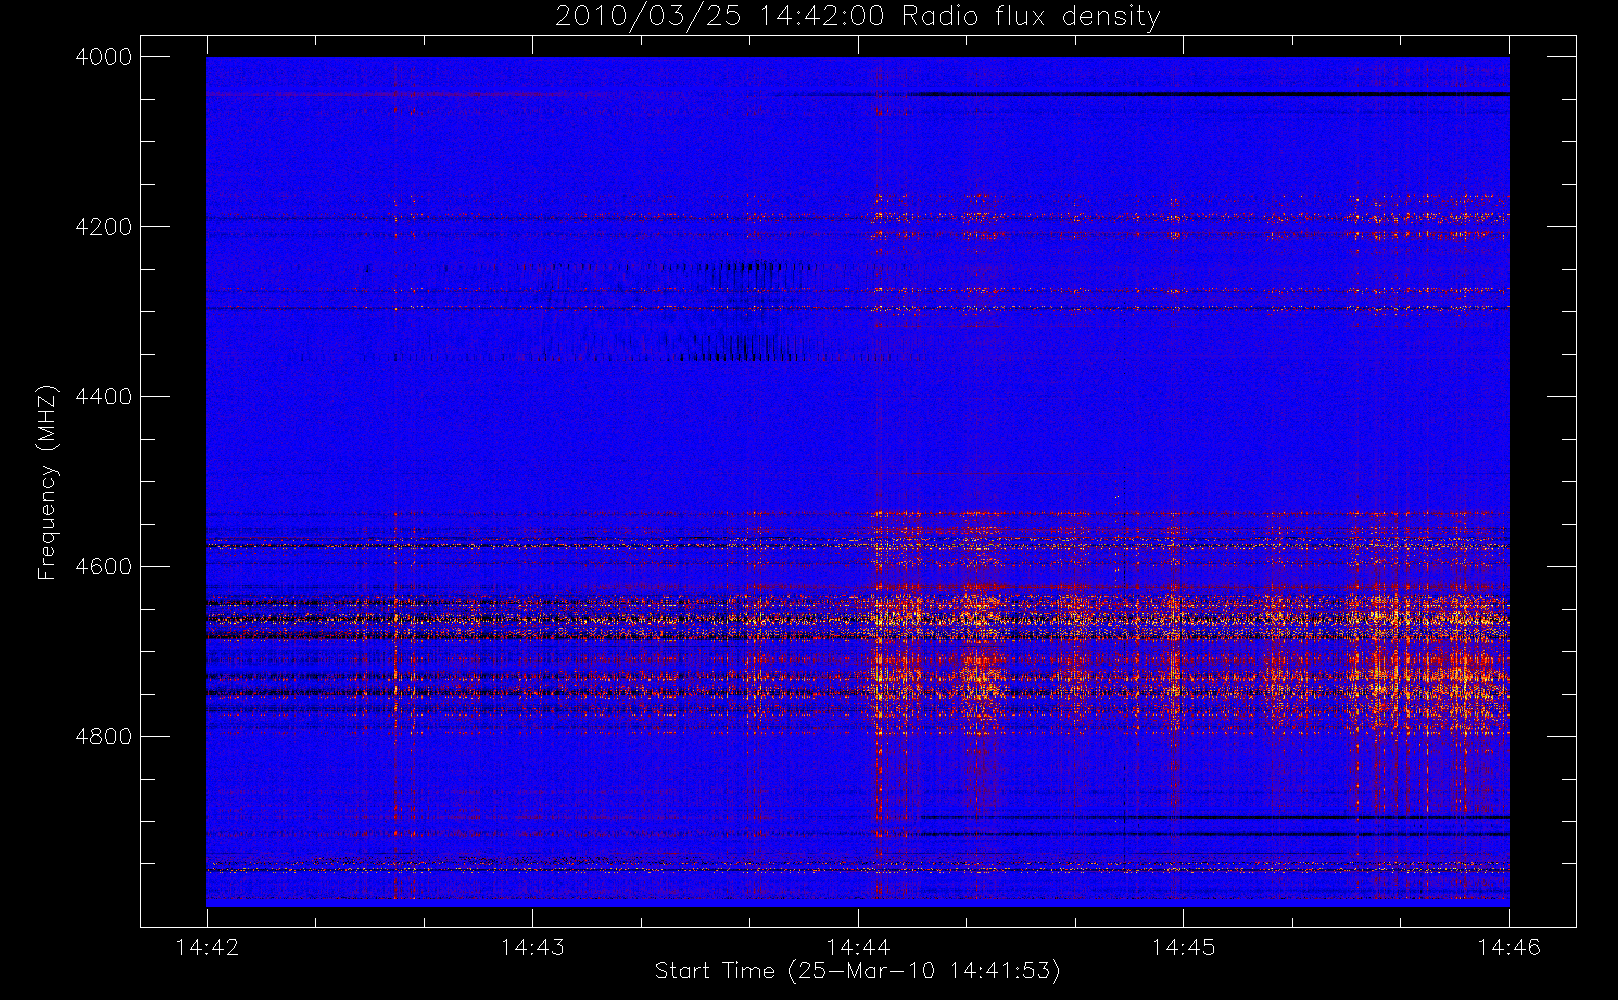Click the 4400 frequency tick label
Viewport: 1618px width, 1000px height.
pos(104,397)
